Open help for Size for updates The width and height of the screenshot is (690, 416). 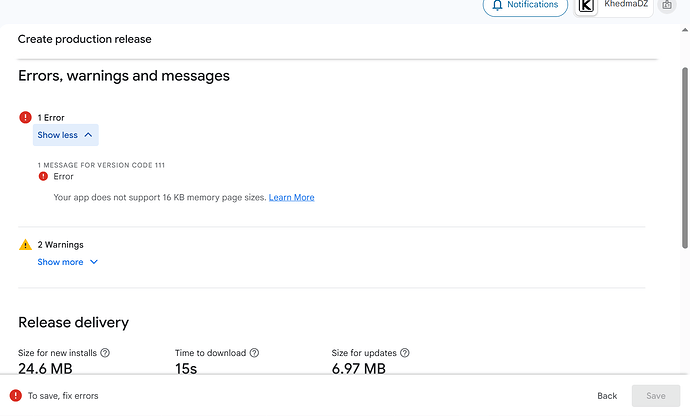click(x=405, y=353)
